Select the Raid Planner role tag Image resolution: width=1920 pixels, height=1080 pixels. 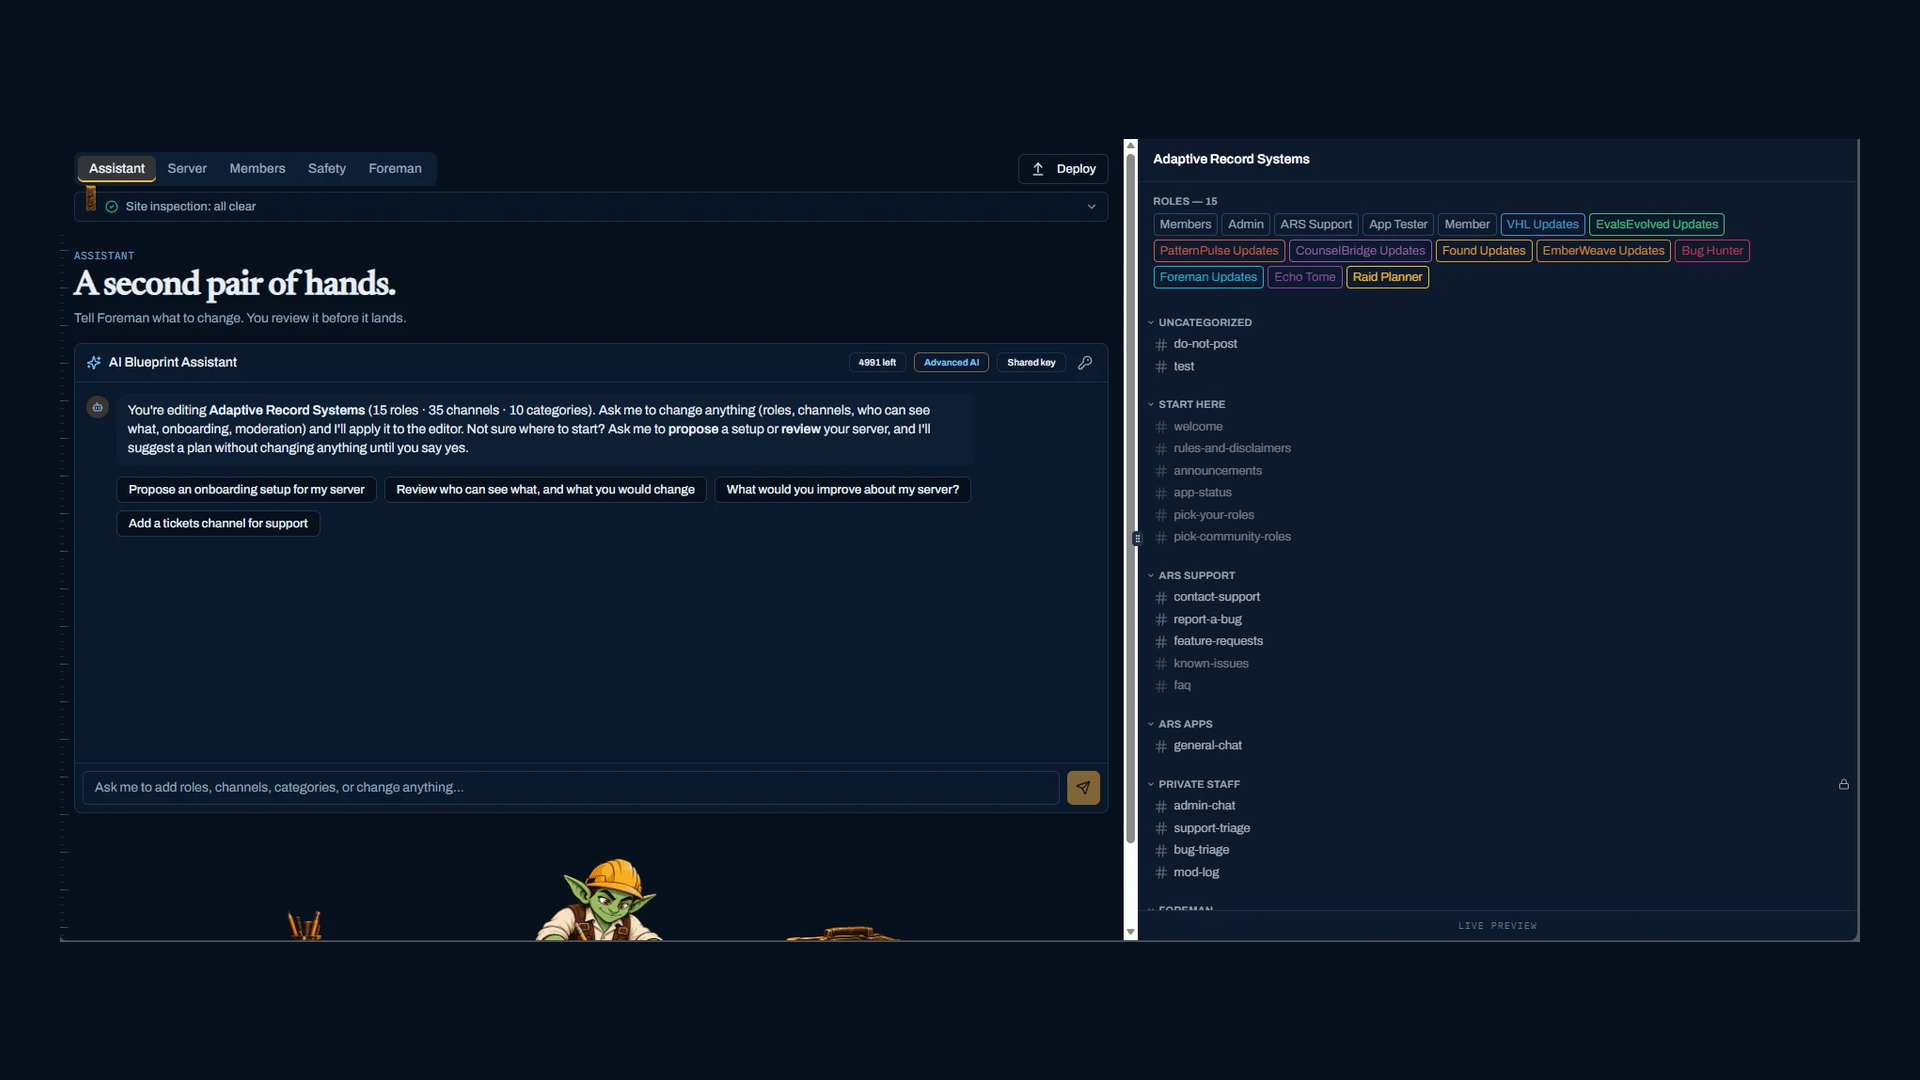tap(1387, 278)
